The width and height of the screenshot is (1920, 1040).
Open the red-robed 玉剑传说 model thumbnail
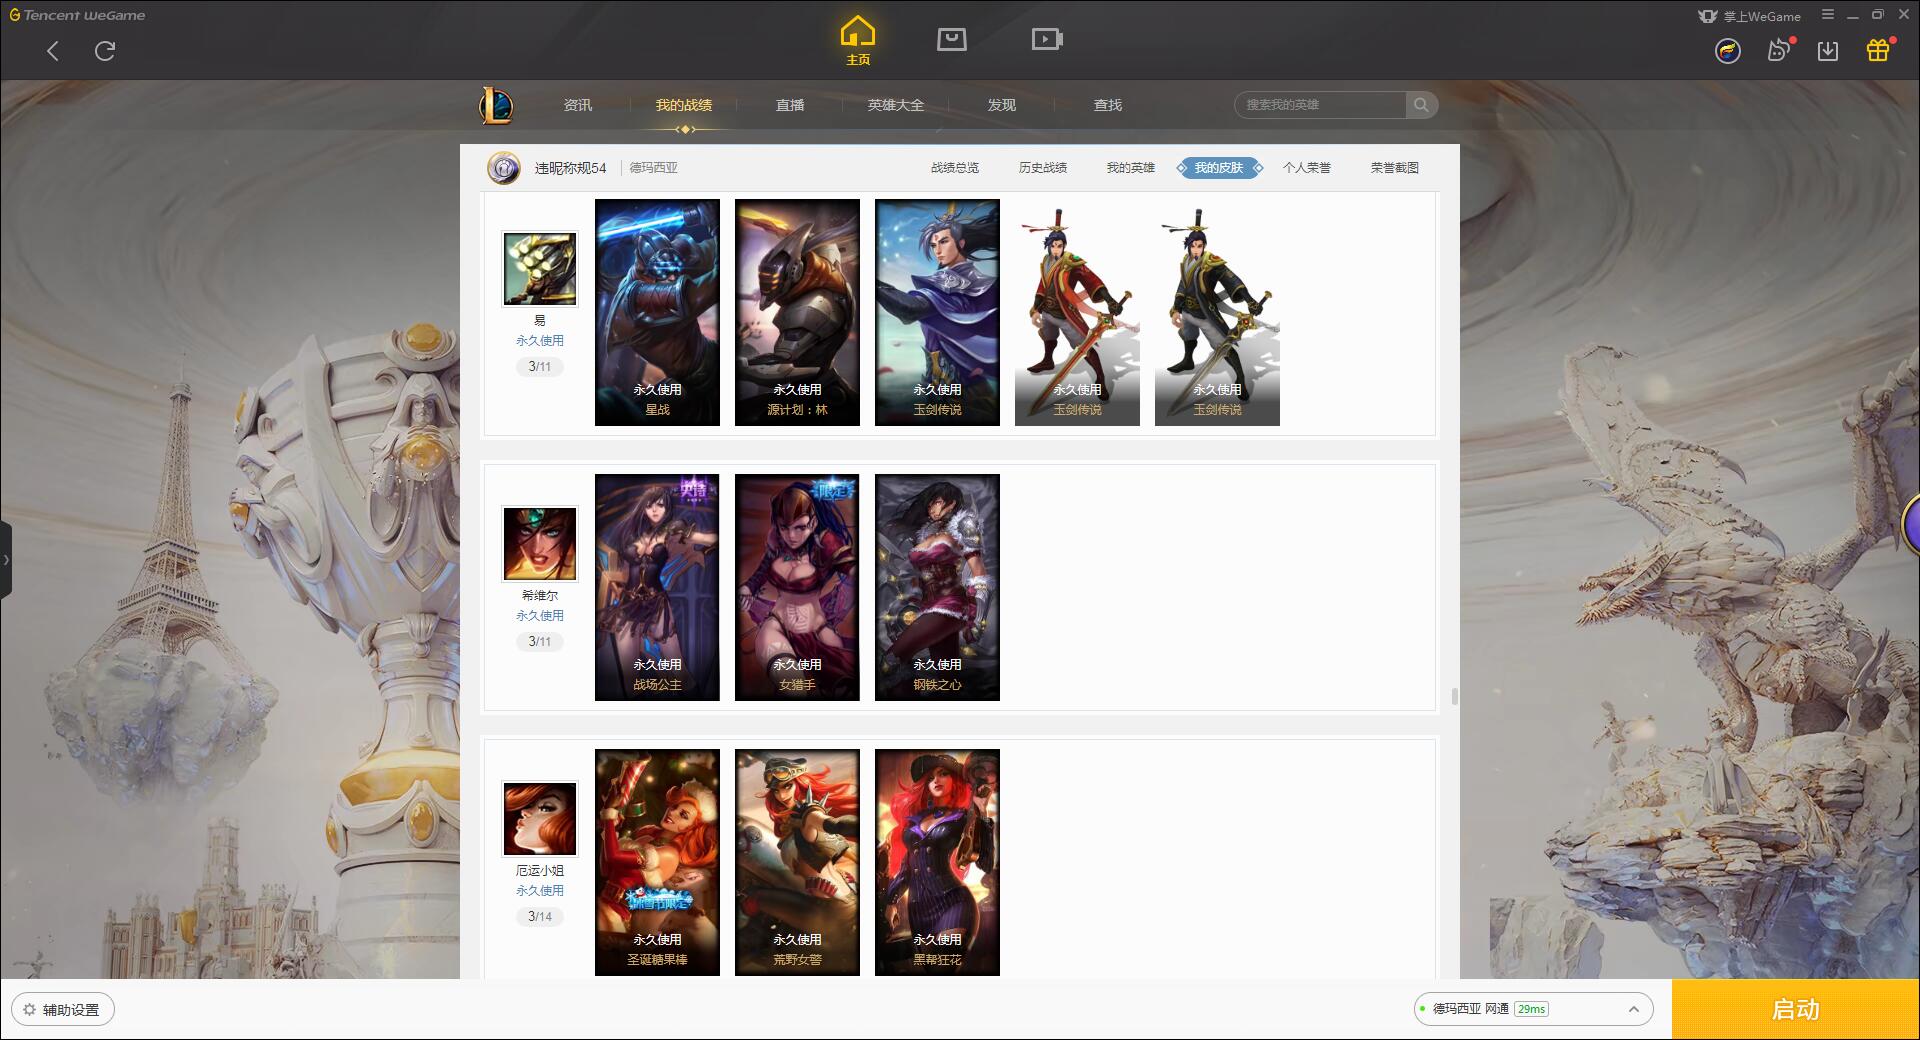1077,312
